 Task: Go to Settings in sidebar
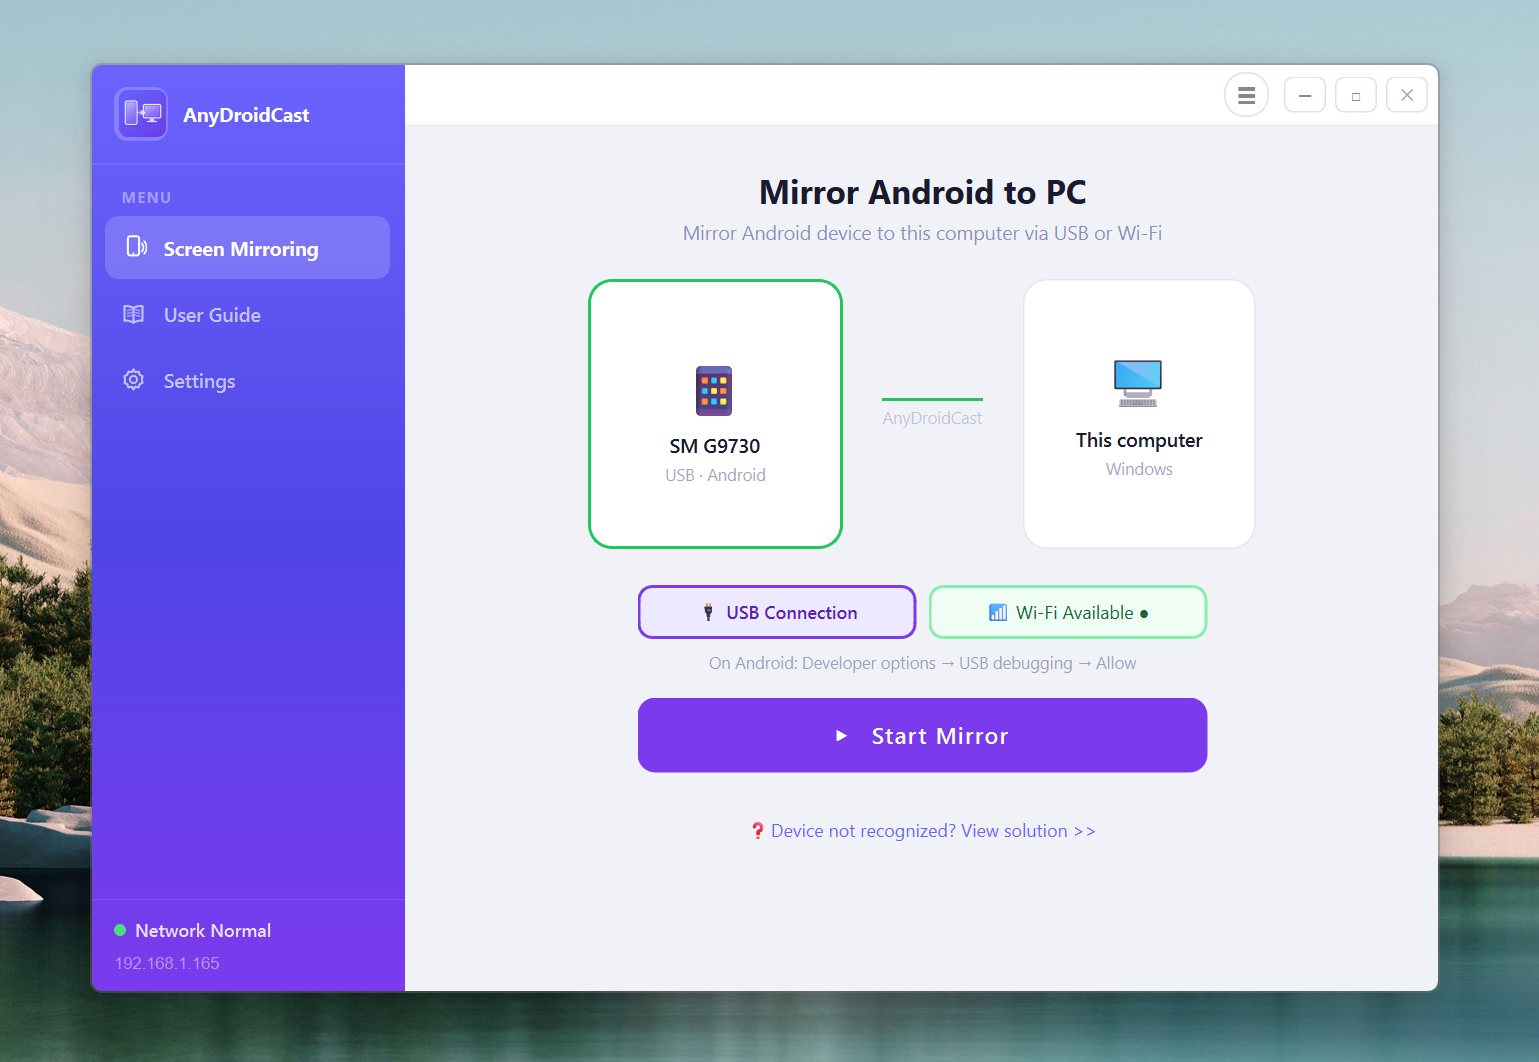(247, 380)
